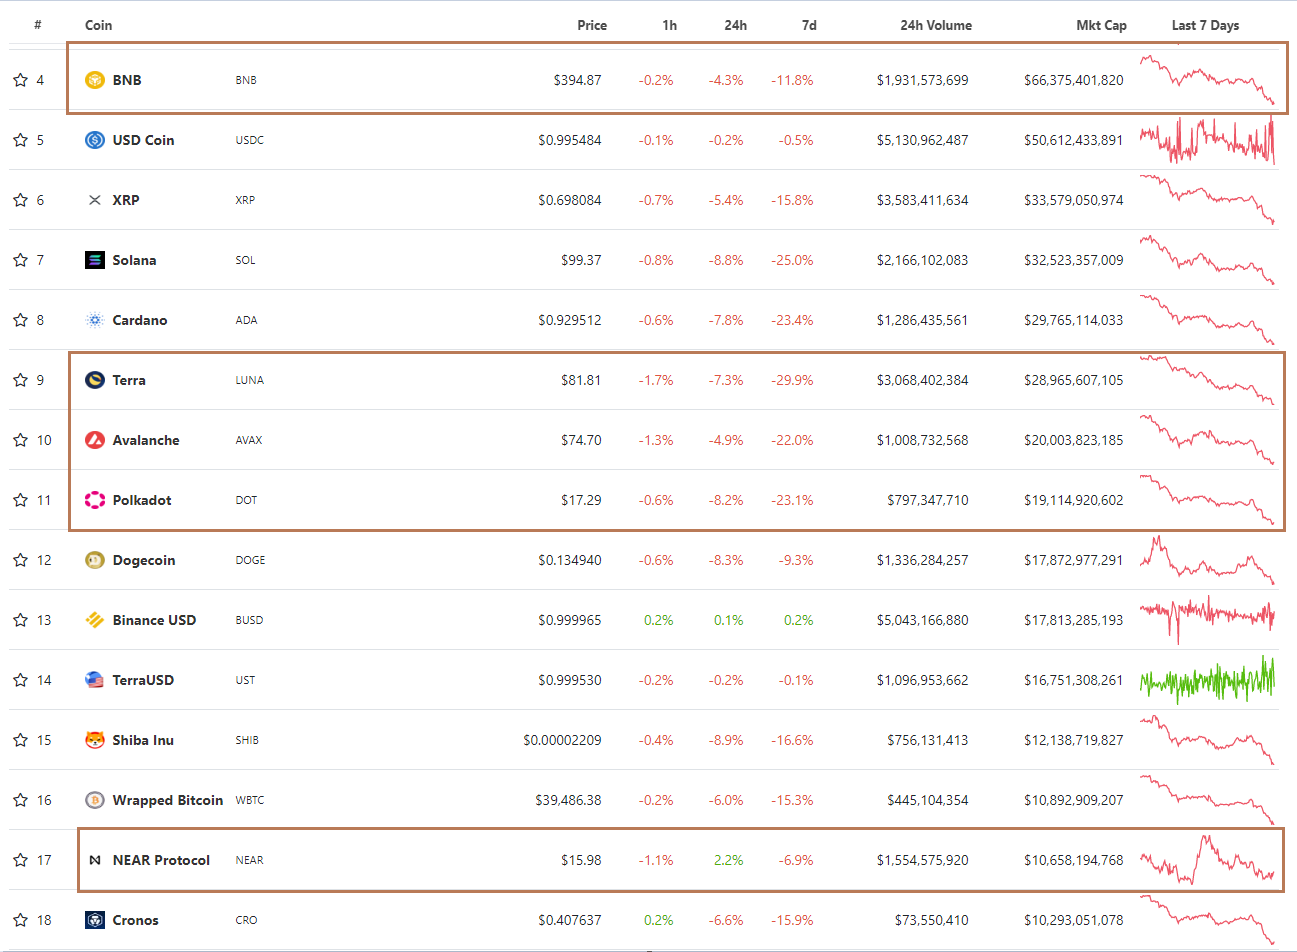Click Solana price $99.37

pyautogui.click(x=581, y=260)
